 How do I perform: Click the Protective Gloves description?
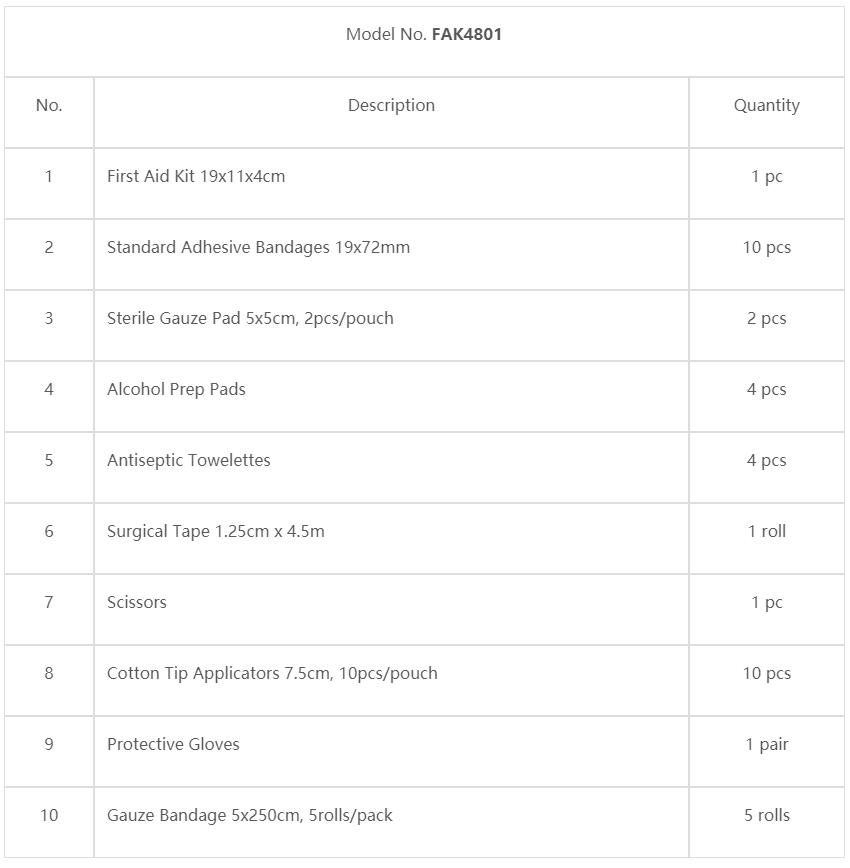(173, 744)
